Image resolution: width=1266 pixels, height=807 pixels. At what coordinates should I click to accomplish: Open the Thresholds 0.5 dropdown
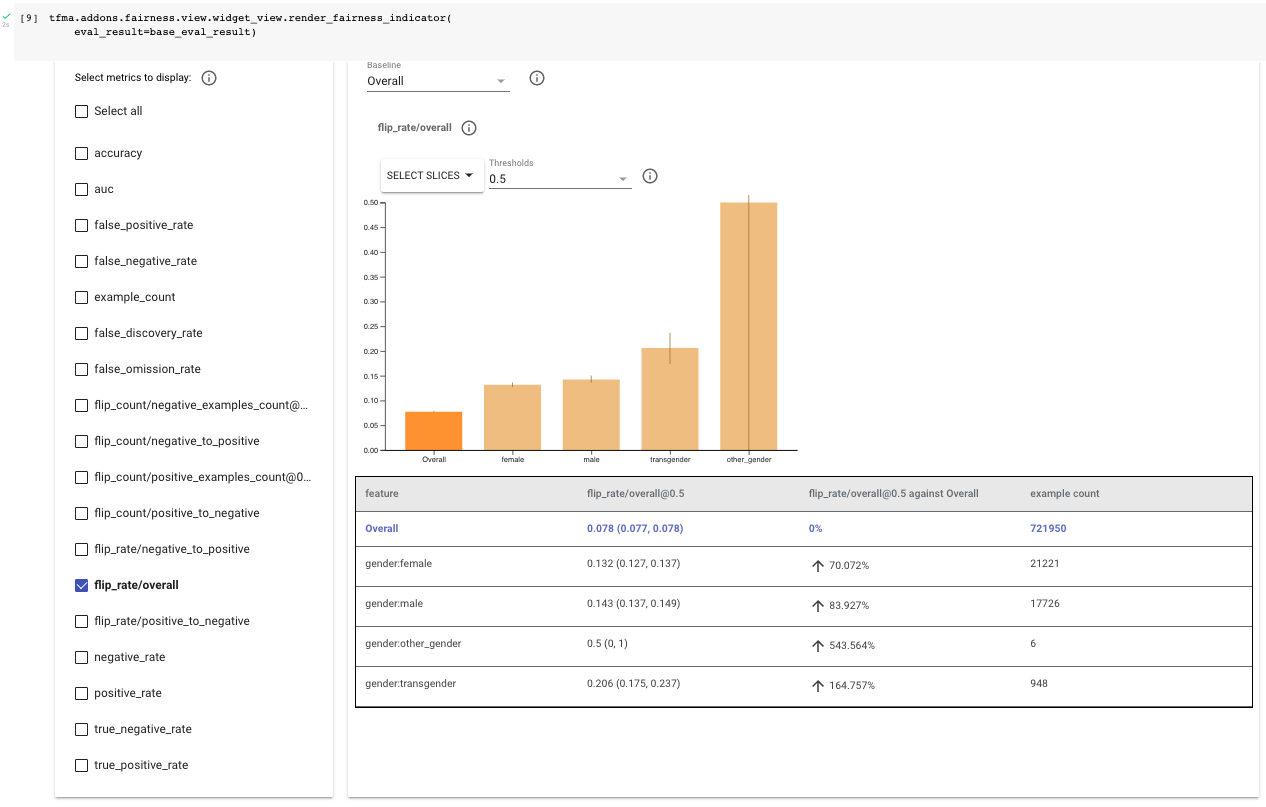click(559, 179)
